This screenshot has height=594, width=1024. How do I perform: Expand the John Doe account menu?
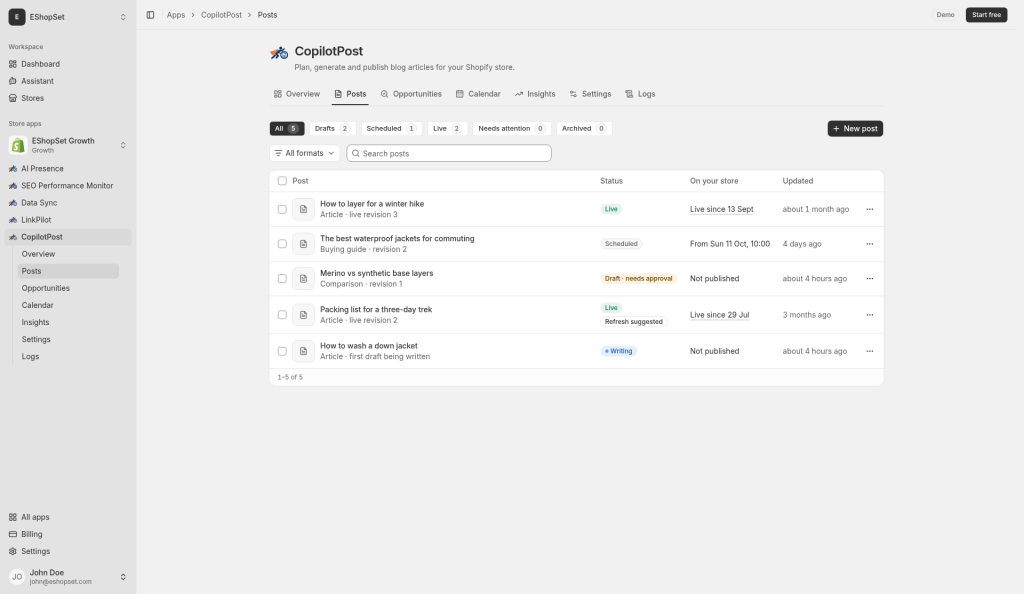[123, 577]
